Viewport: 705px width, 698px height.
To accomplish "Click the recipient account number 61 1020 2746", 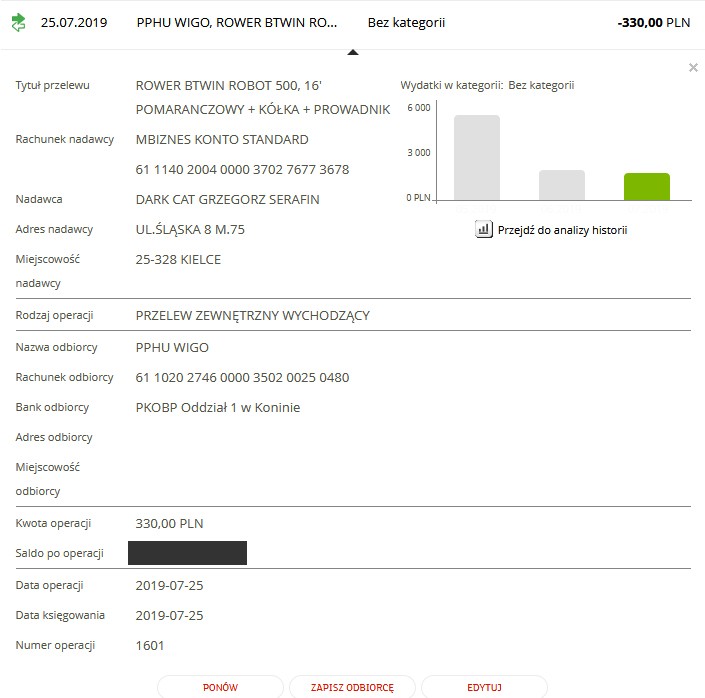I will (x=242, y=378).
